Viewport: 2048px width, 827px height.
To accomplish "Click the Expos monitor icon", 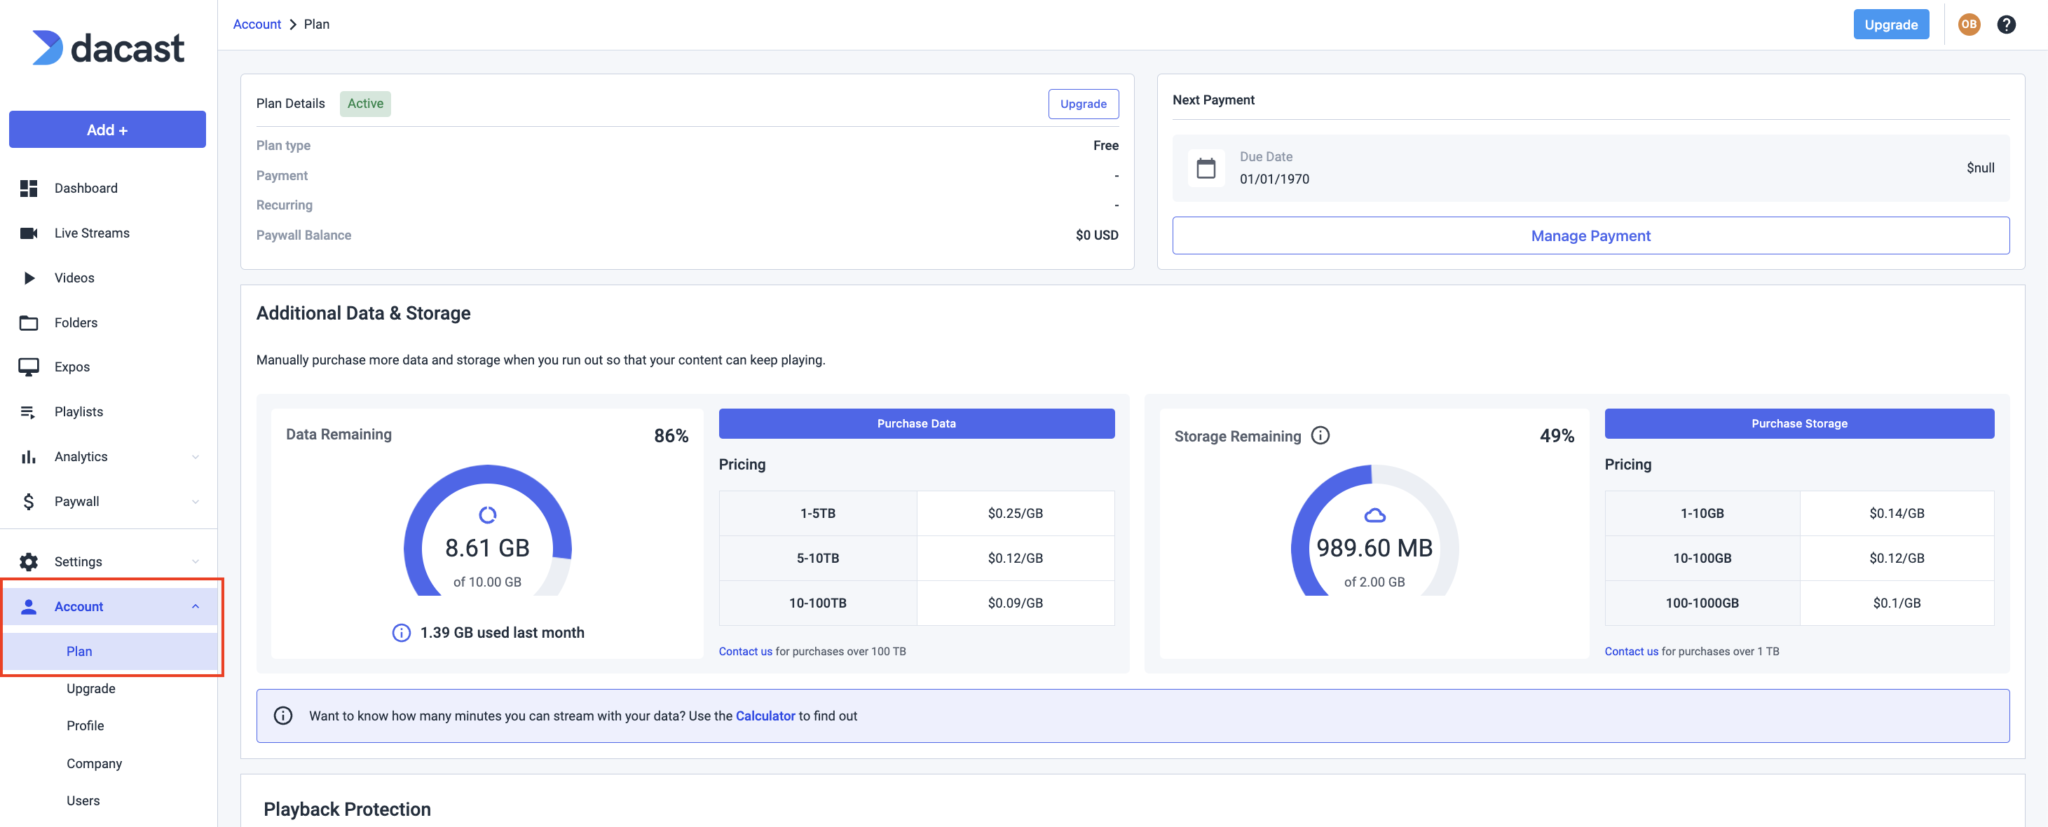I will [29, 367].
